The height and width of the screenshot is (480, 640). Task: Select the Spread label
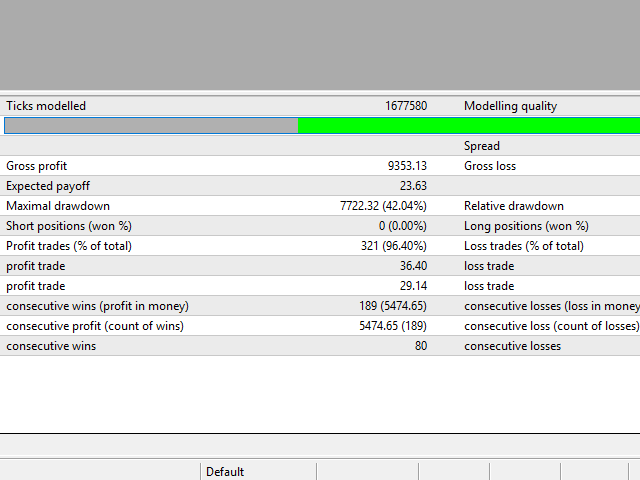click(482, 146)
